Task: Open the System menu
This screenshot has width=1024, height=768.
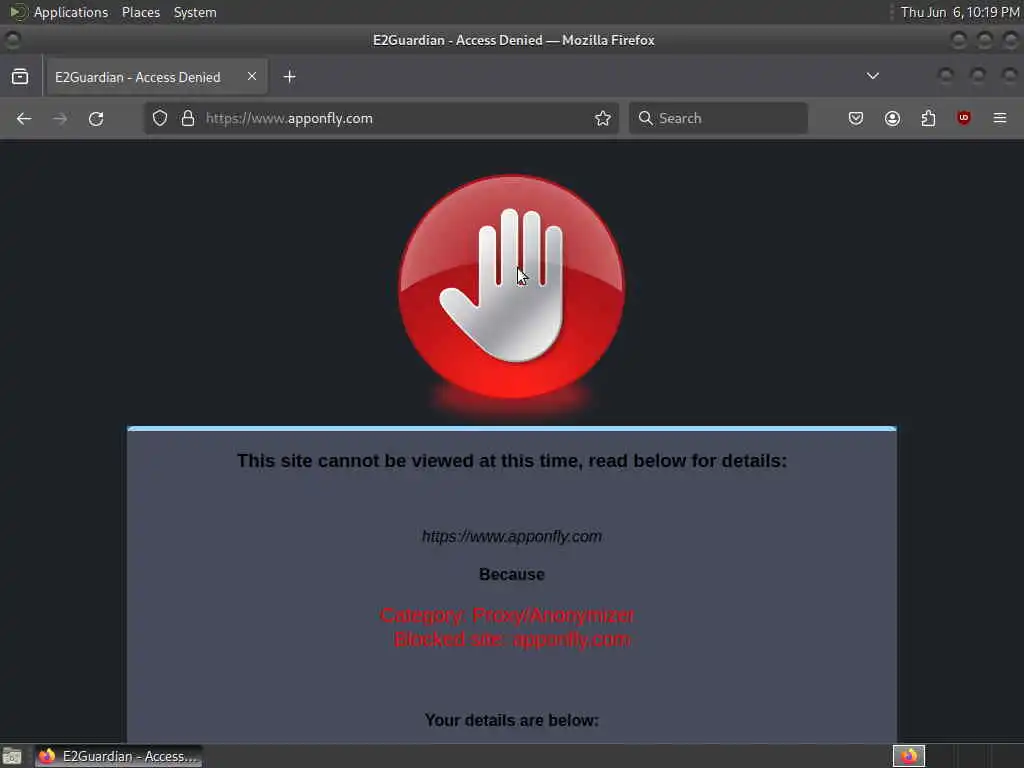Action: point(195,12)
